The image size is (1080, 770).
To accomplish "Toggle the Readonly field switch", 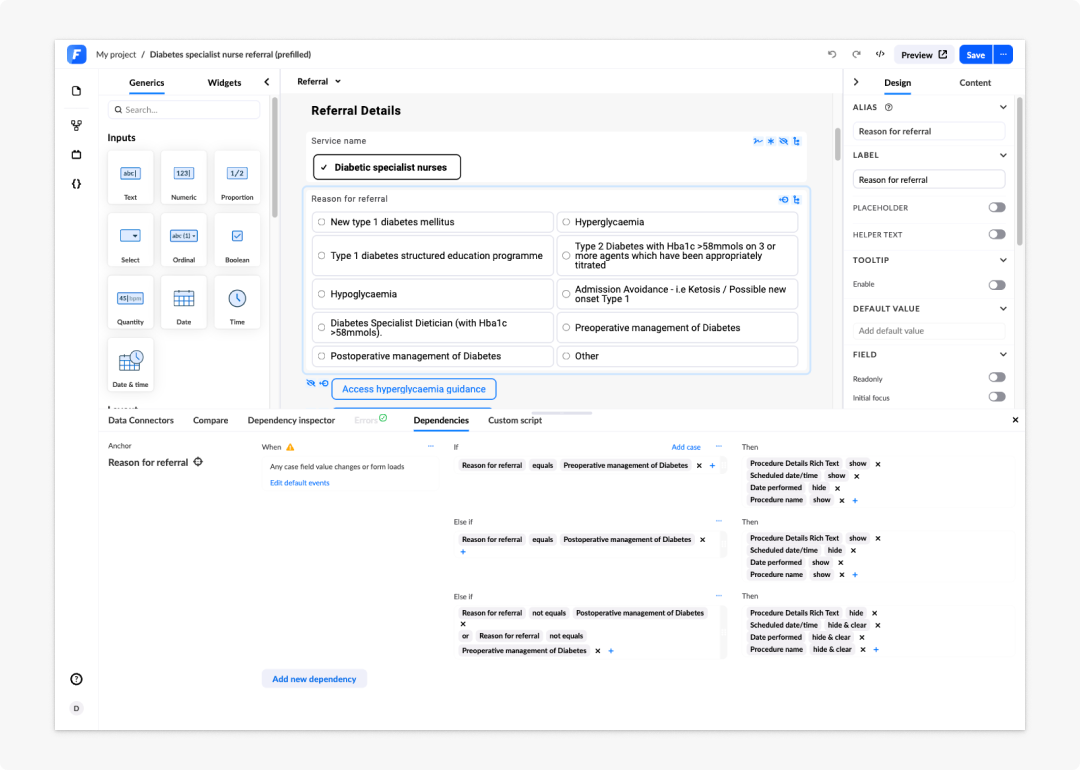I will pos(997,377).
